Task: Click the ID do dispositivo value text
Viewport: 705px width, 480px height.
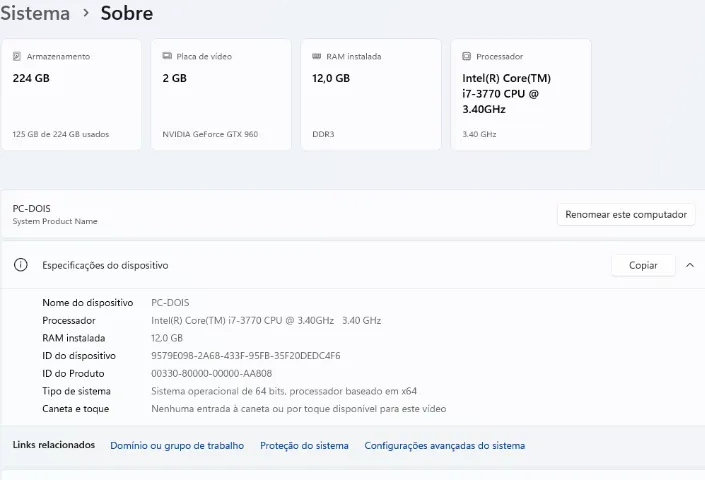Action: pos(245,356)
